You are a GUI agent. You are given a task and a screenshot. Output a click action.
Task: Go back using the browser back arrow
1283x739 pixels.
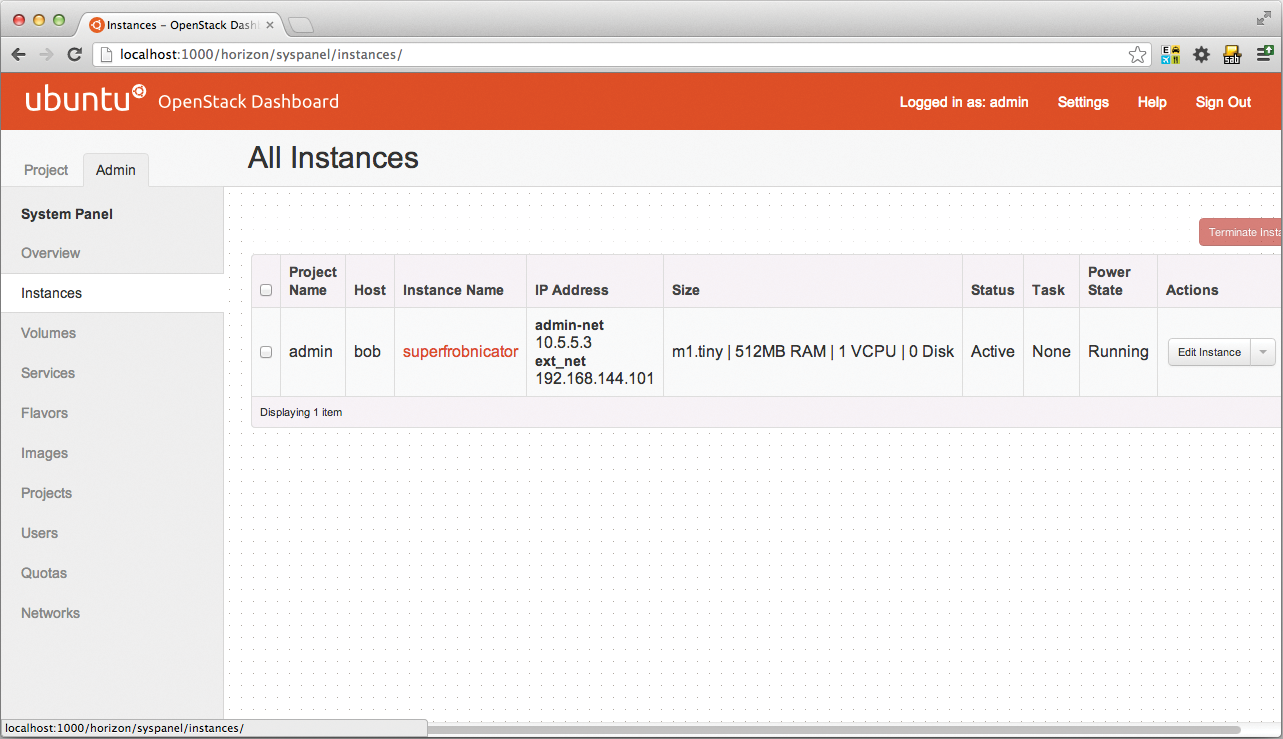19,55
